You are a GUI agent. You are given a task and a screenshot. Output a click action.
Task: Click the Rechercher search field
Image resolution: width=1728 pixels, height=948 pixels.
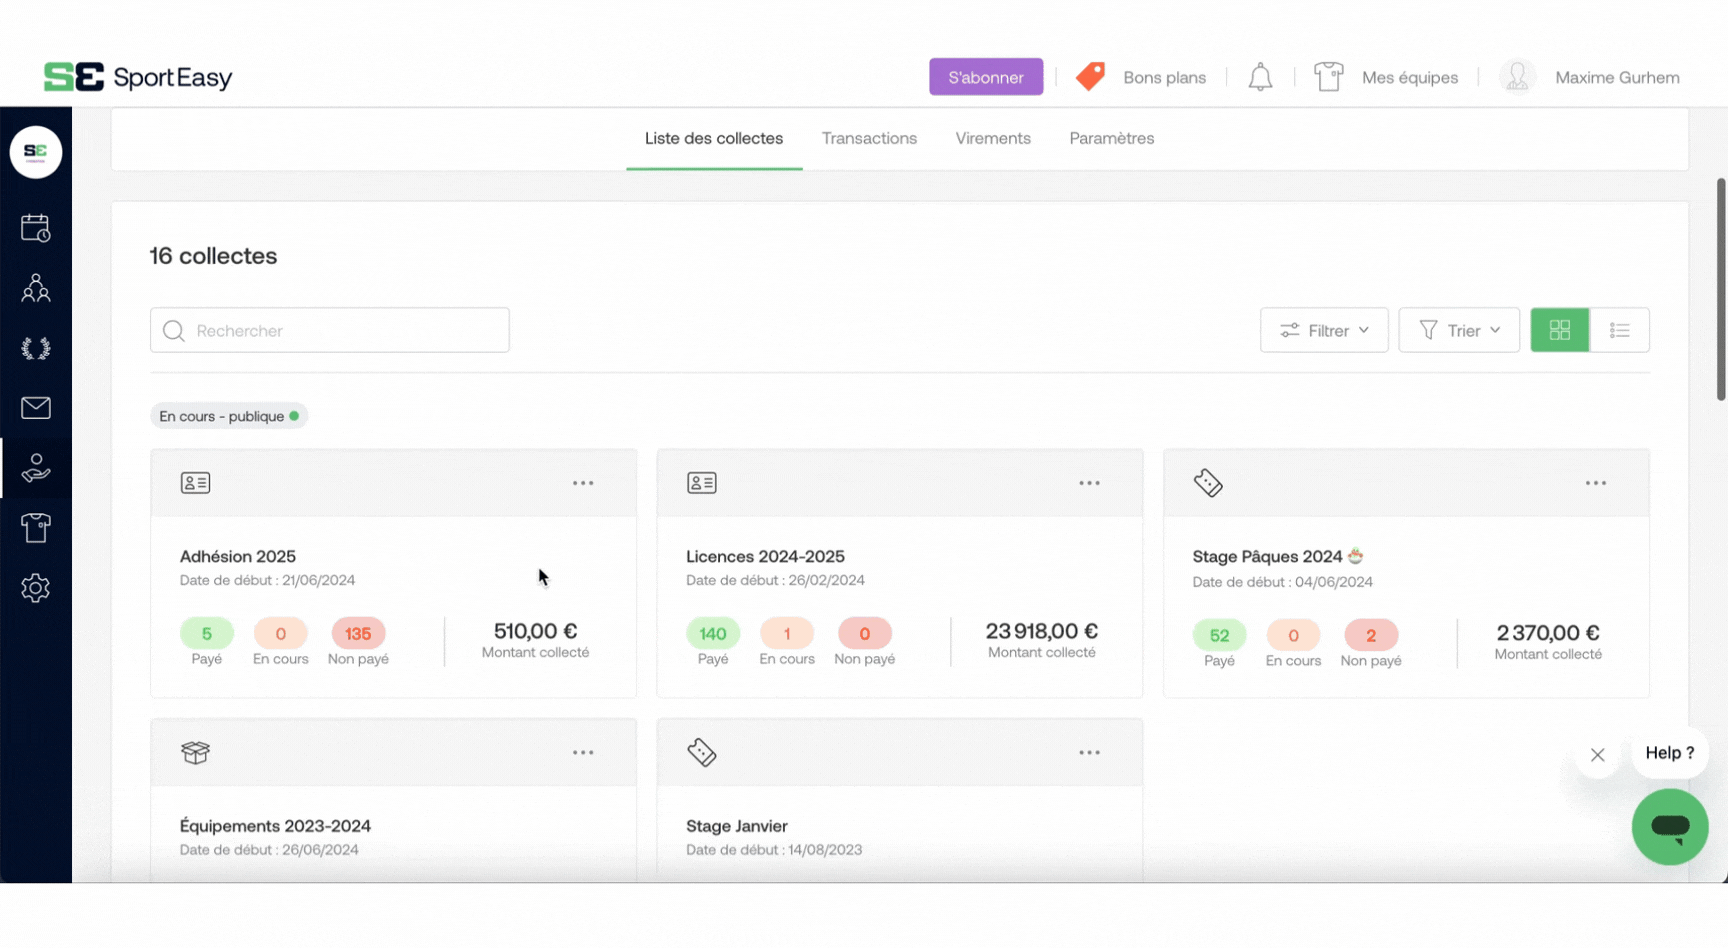330,330
